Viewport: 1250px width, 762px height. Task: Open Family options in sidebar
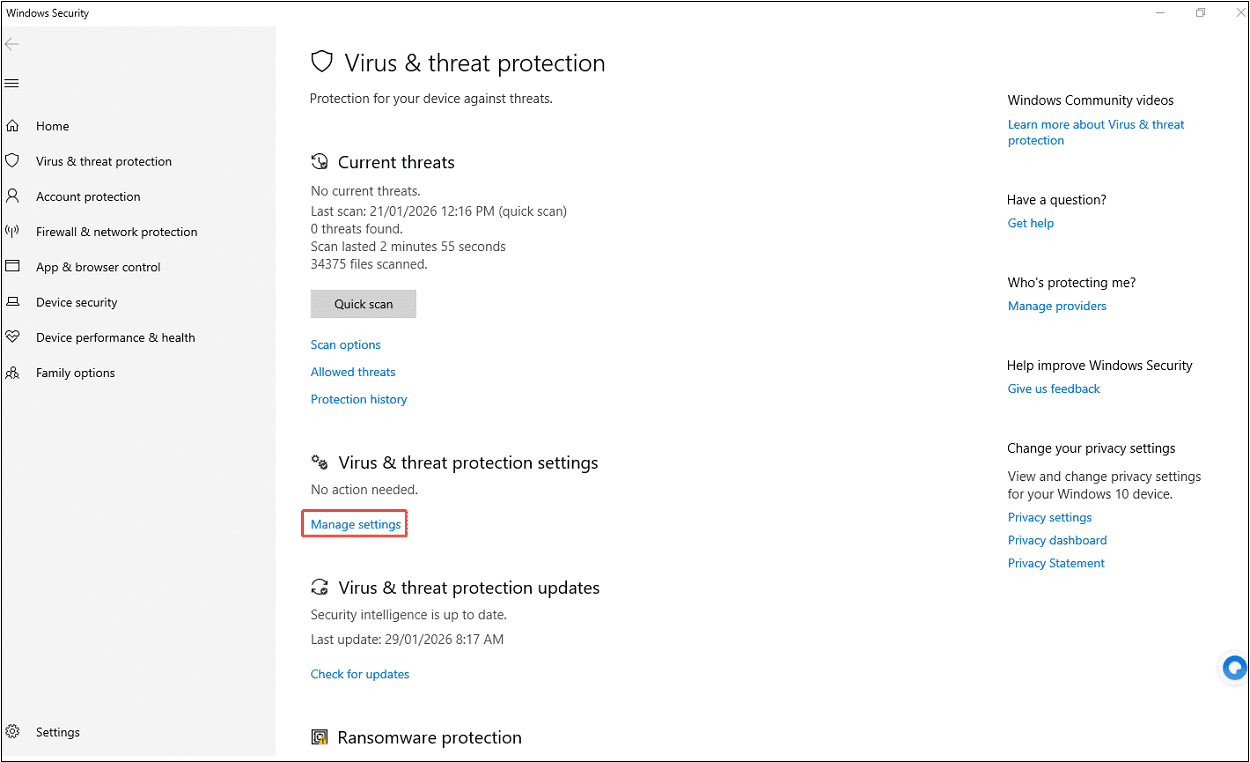(x=74, y=372)
